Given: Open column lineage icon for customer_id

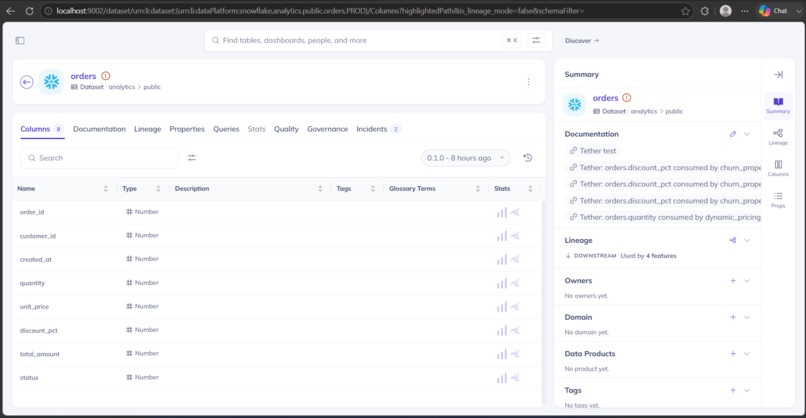Looking at the screenshot, I should pyautogui.click(x=515, y=236).
